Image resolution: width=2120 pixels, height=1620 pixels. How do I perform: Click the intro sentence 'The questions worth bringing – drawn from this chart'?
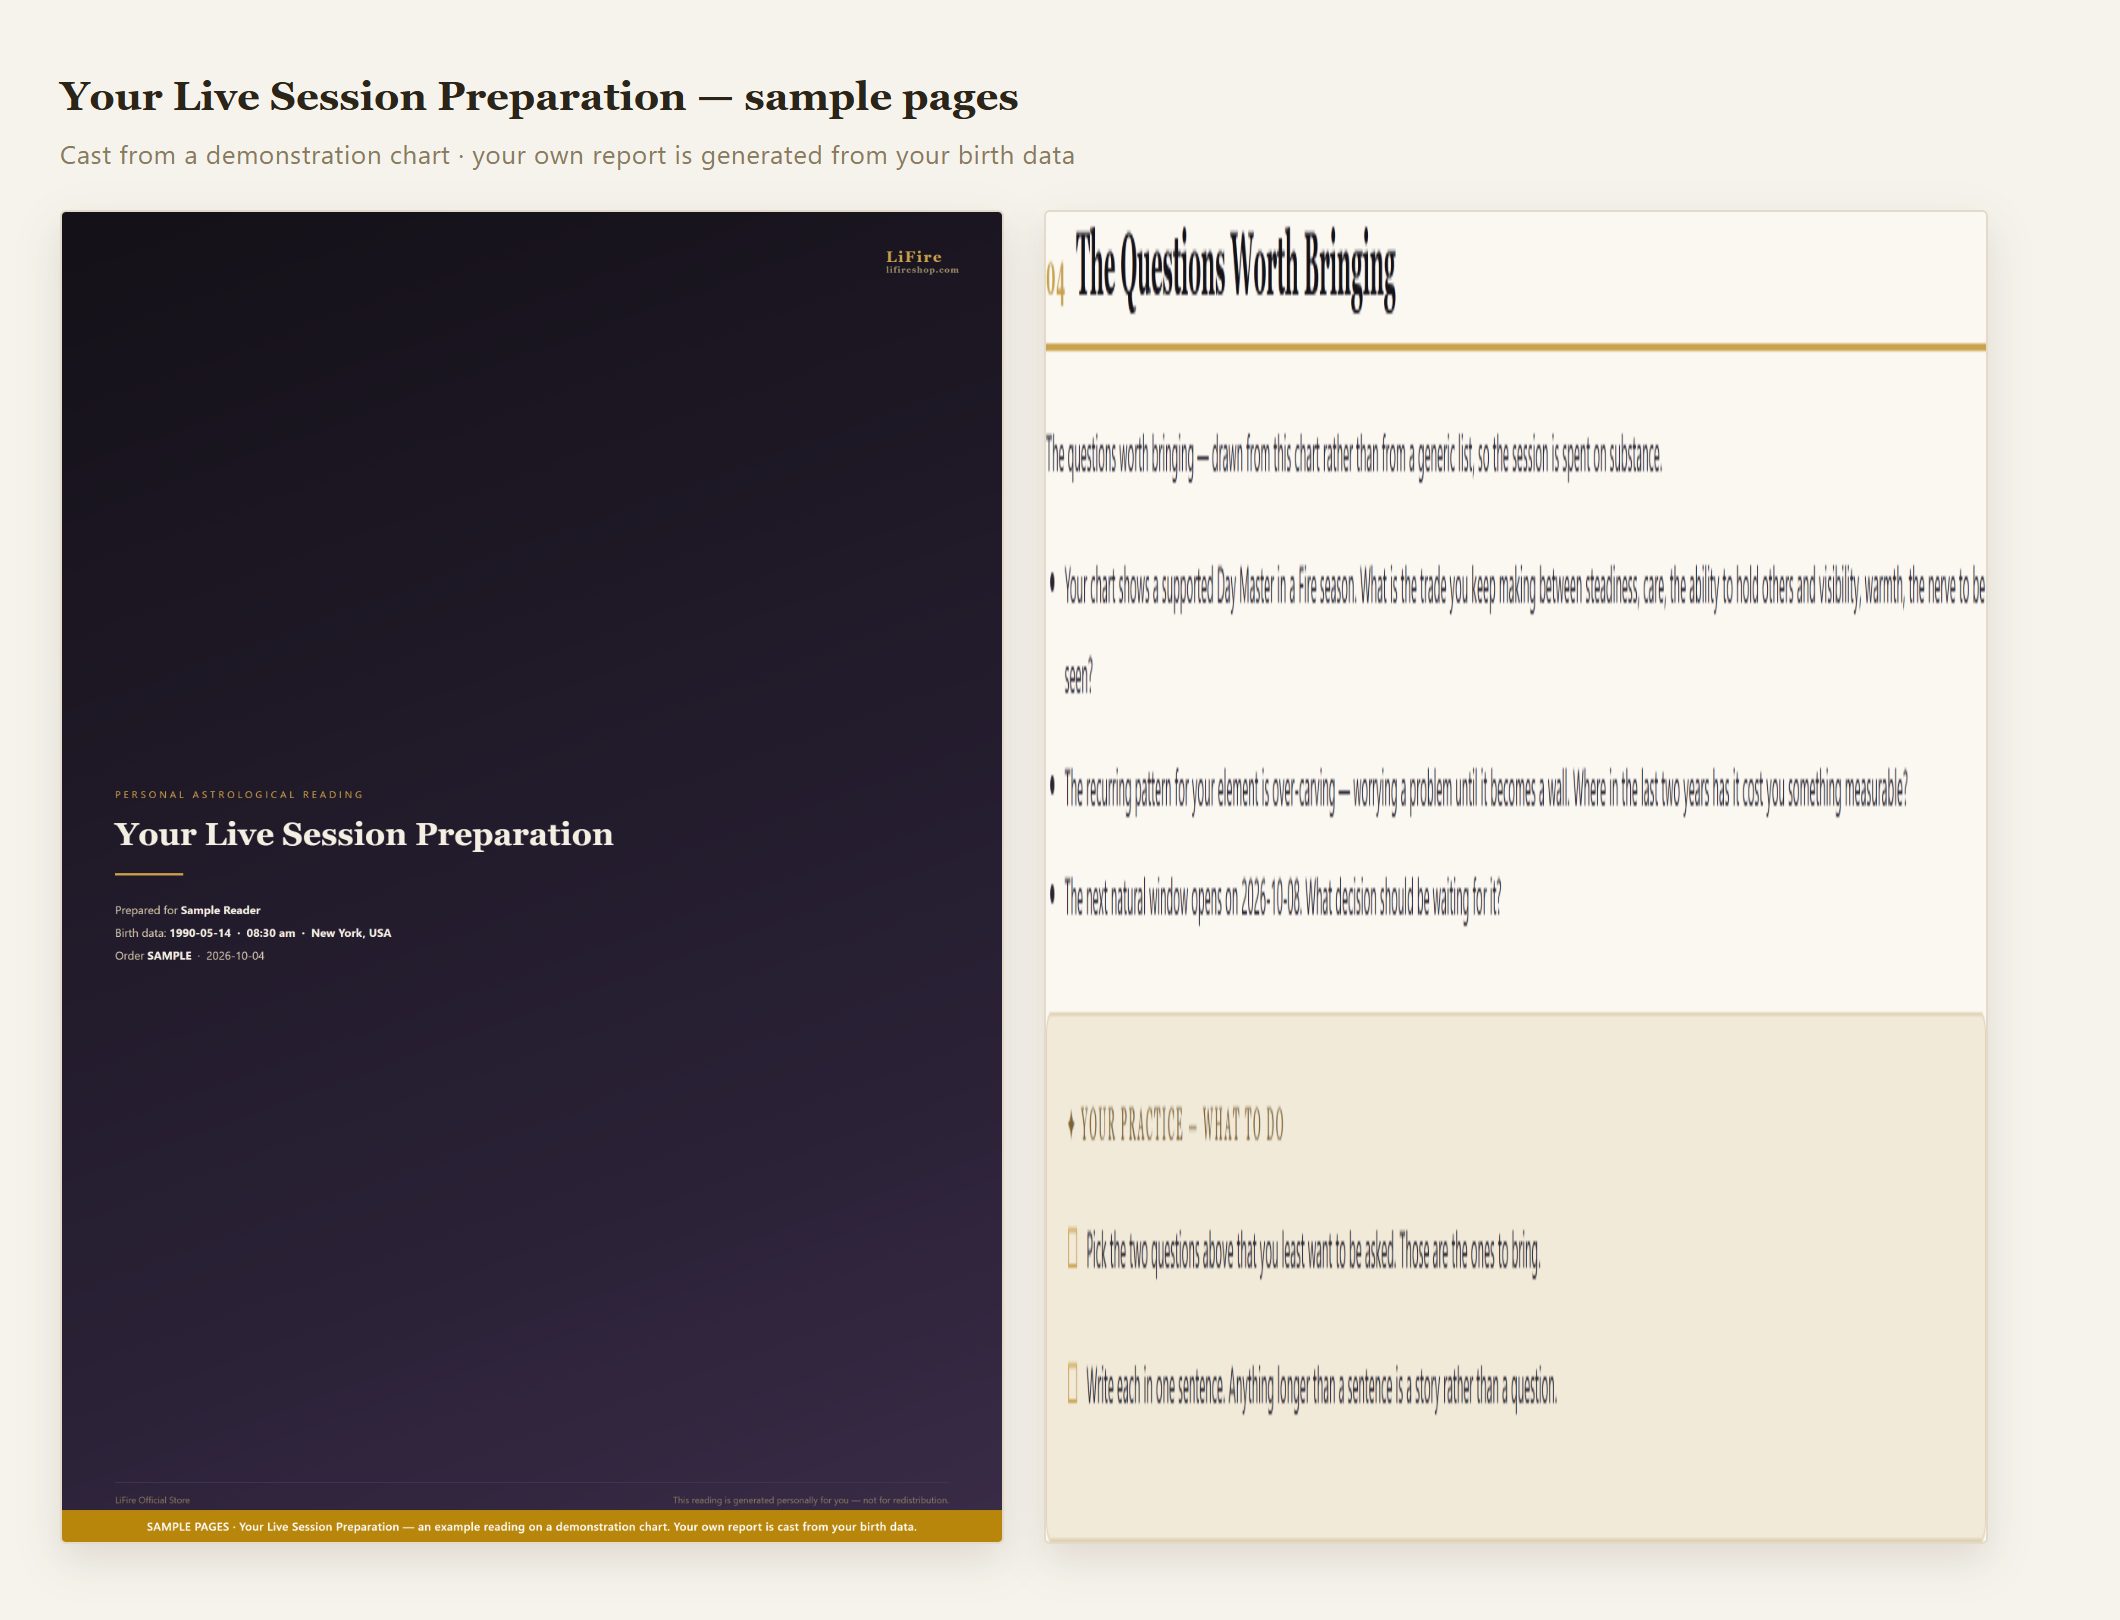(1354, 457)
